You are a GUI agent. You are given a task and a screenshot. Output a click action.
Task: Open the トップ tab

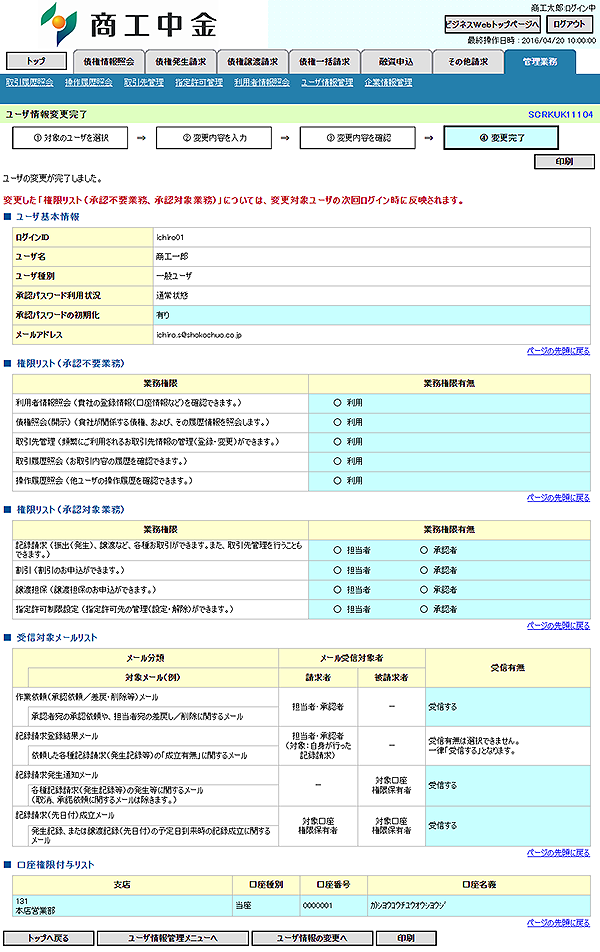click(x=36, y=61)
